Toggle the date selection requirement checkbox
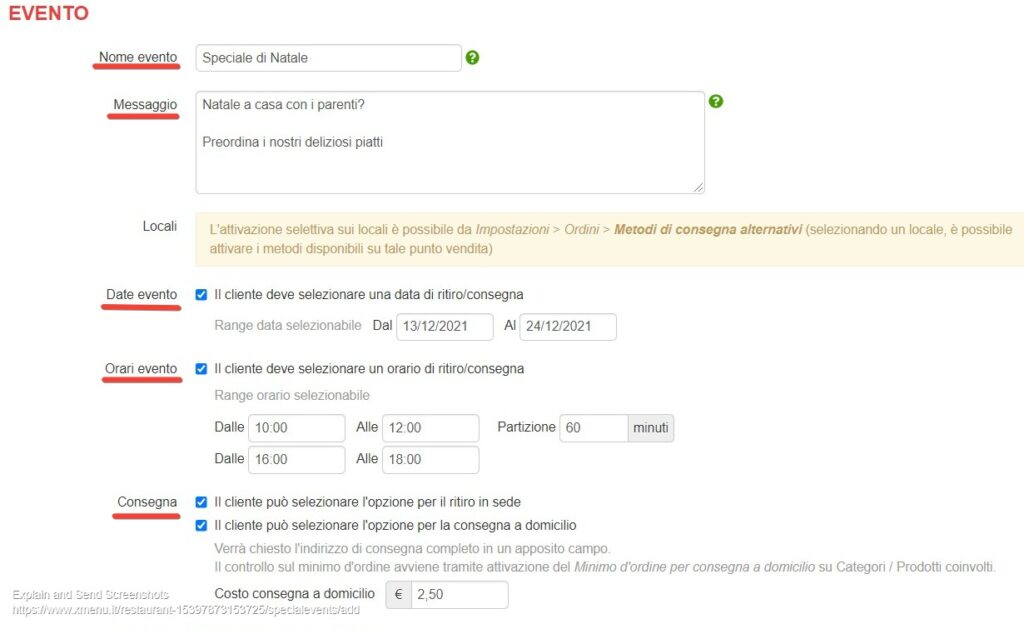The image size is (1024, 629). pos(201,295)
